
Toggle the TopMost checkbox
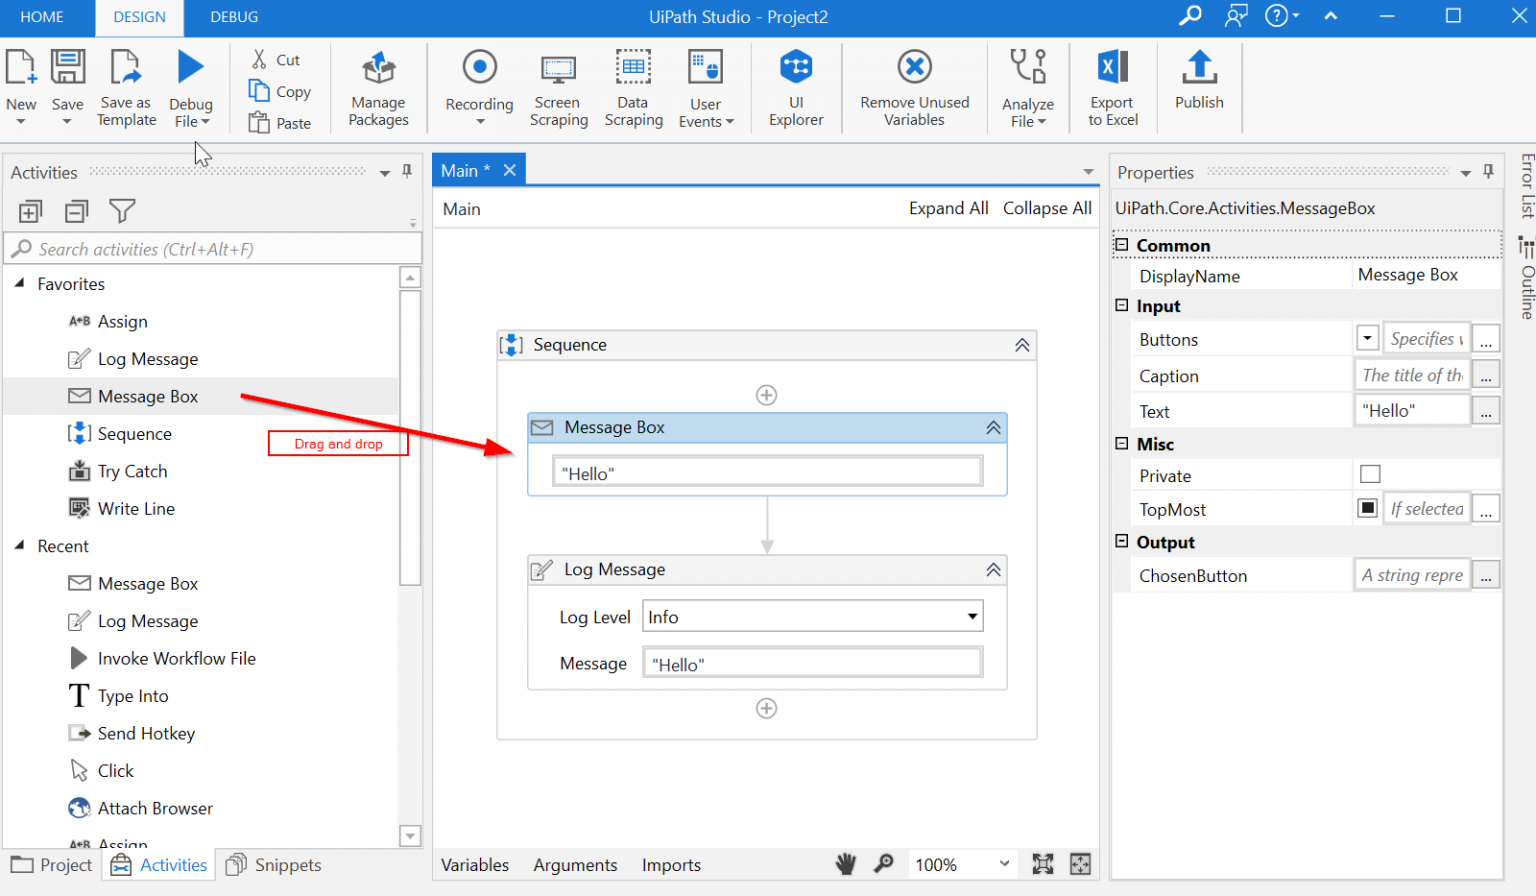tap(1368, 508)
